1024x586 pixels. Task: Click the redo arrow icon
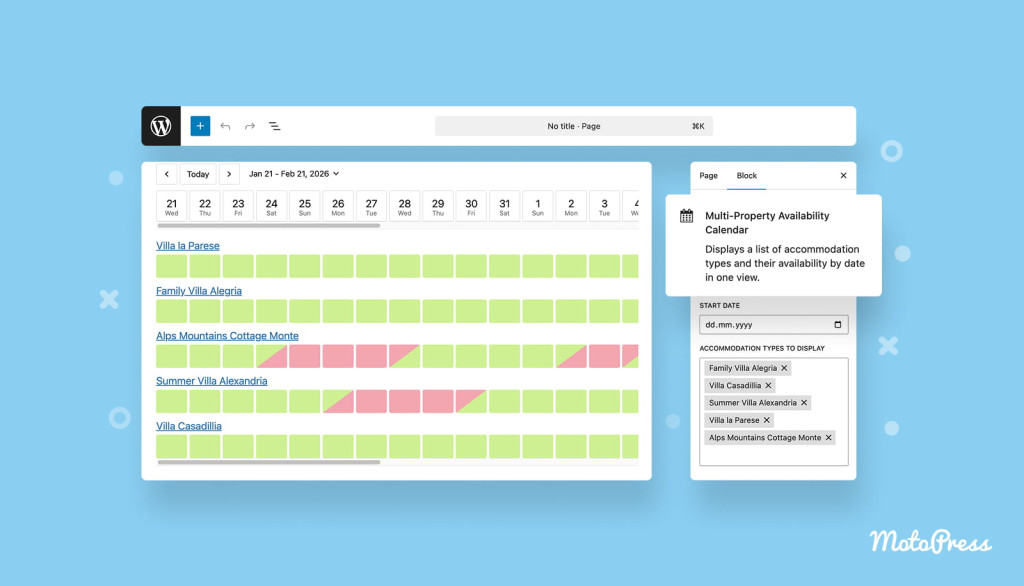[250, 126]
